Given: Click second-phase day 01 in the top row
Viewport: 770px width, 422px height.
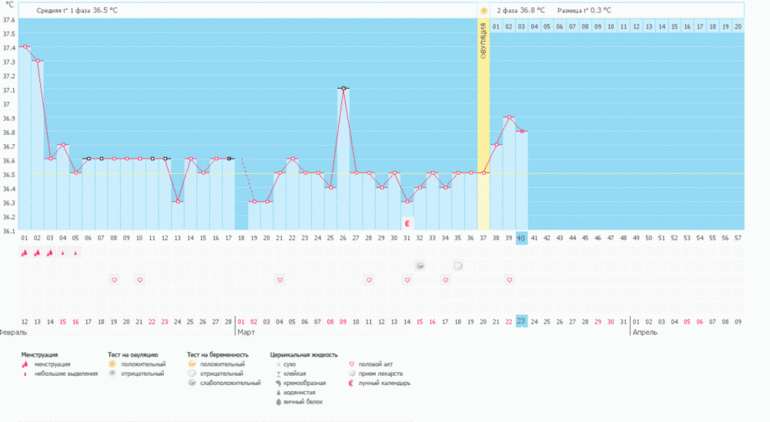Looking at the screenshot, I should (496, 27).
